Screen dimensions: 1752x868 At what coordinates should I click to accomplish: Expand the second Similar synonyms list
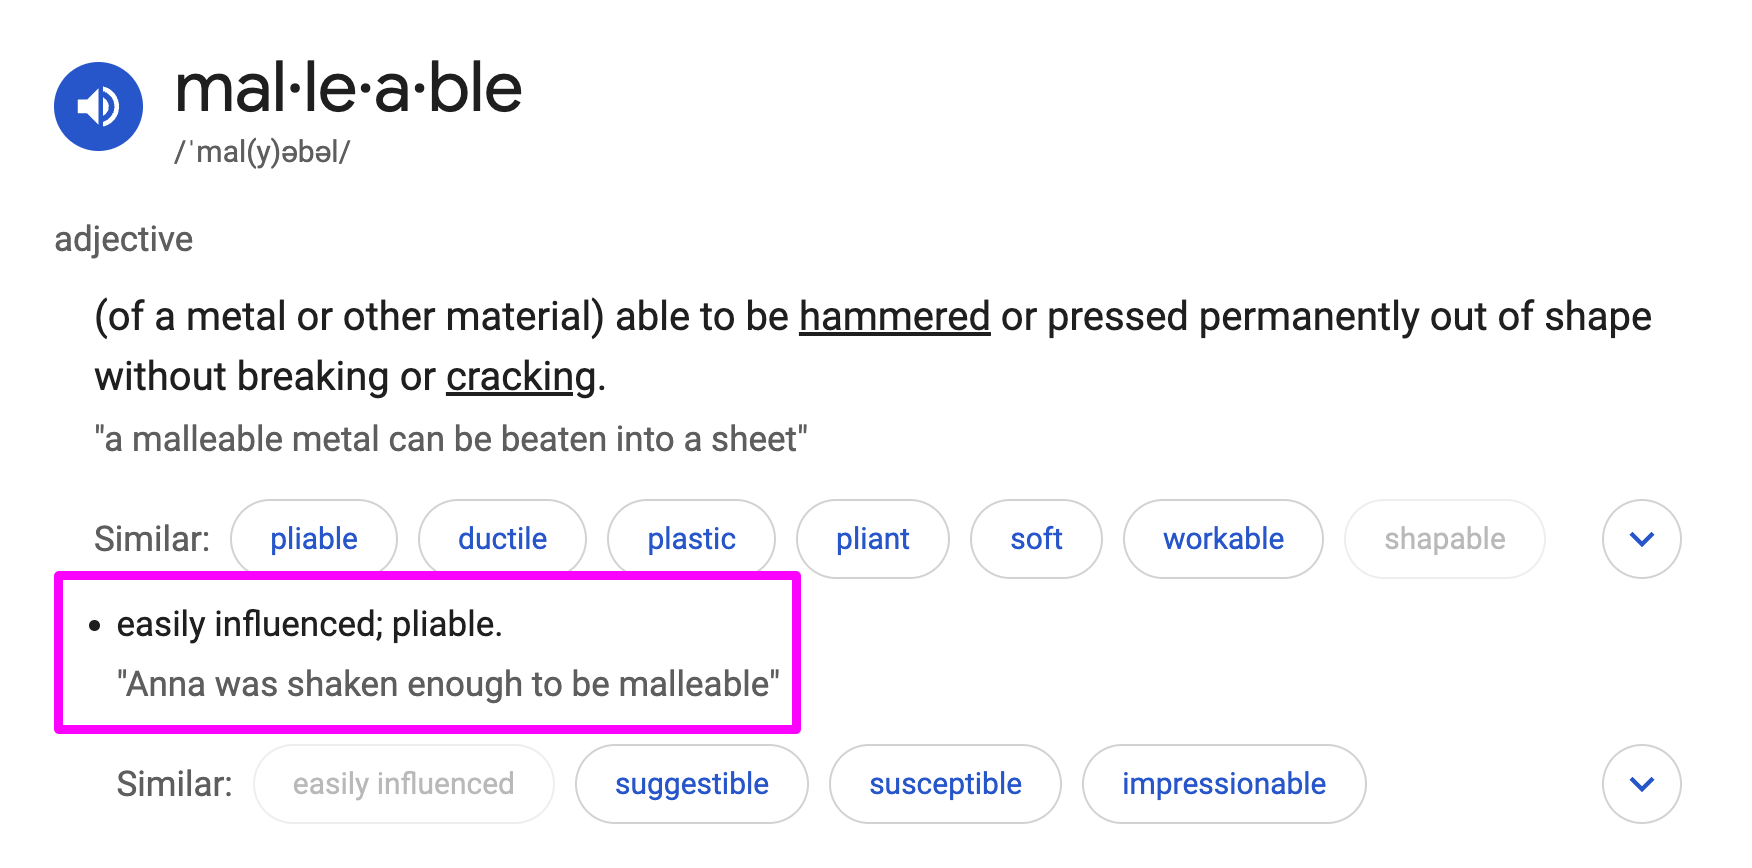[x=1641, y=784]
